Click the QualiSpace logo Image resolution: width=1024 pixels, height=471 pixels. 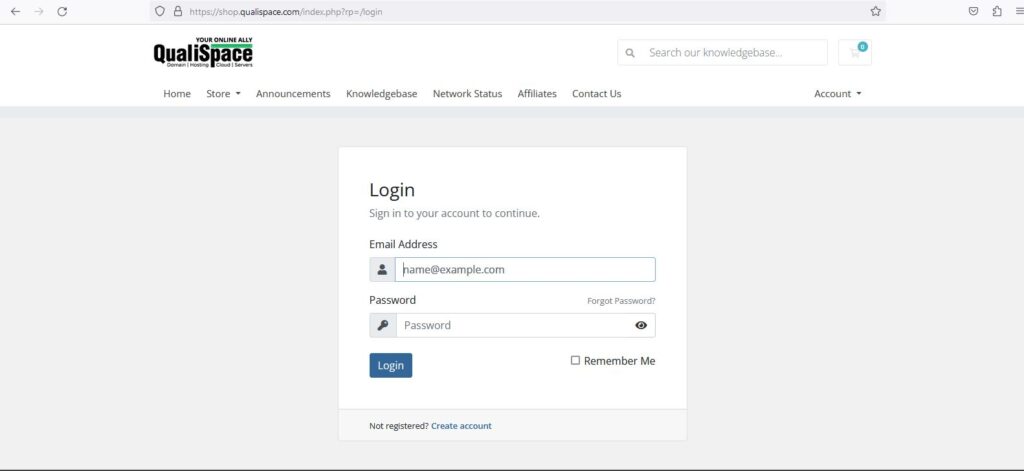(x=203, y=52)
